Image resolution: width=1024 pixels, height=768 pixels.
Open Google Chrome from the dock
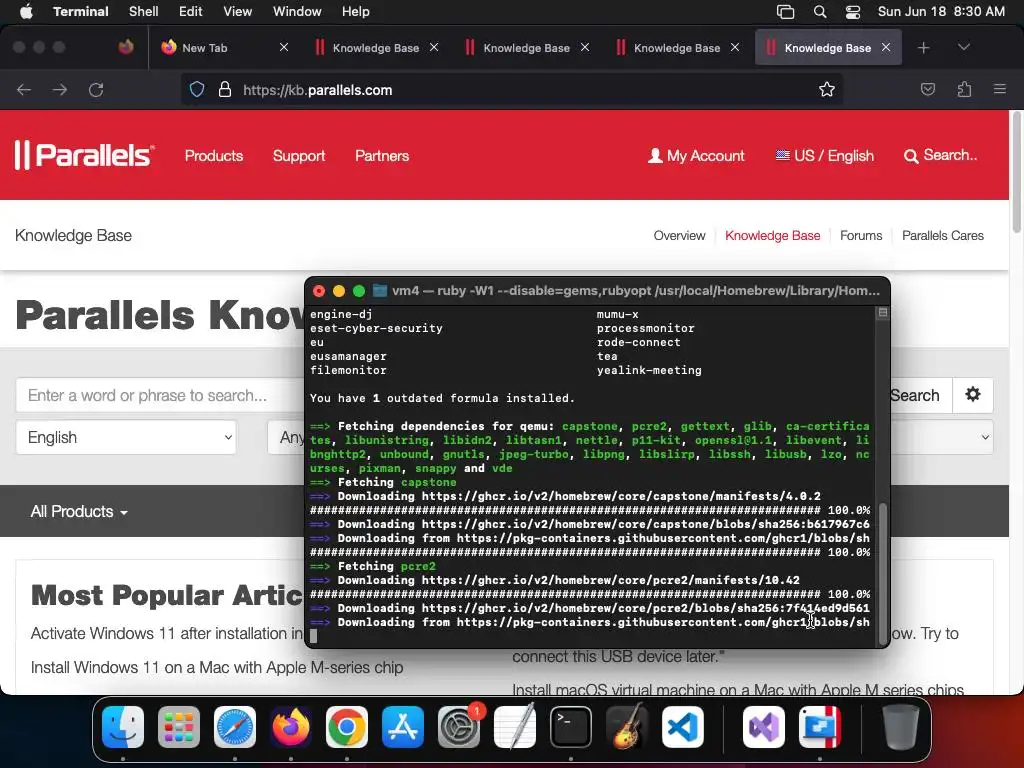[x=347, y=727]
